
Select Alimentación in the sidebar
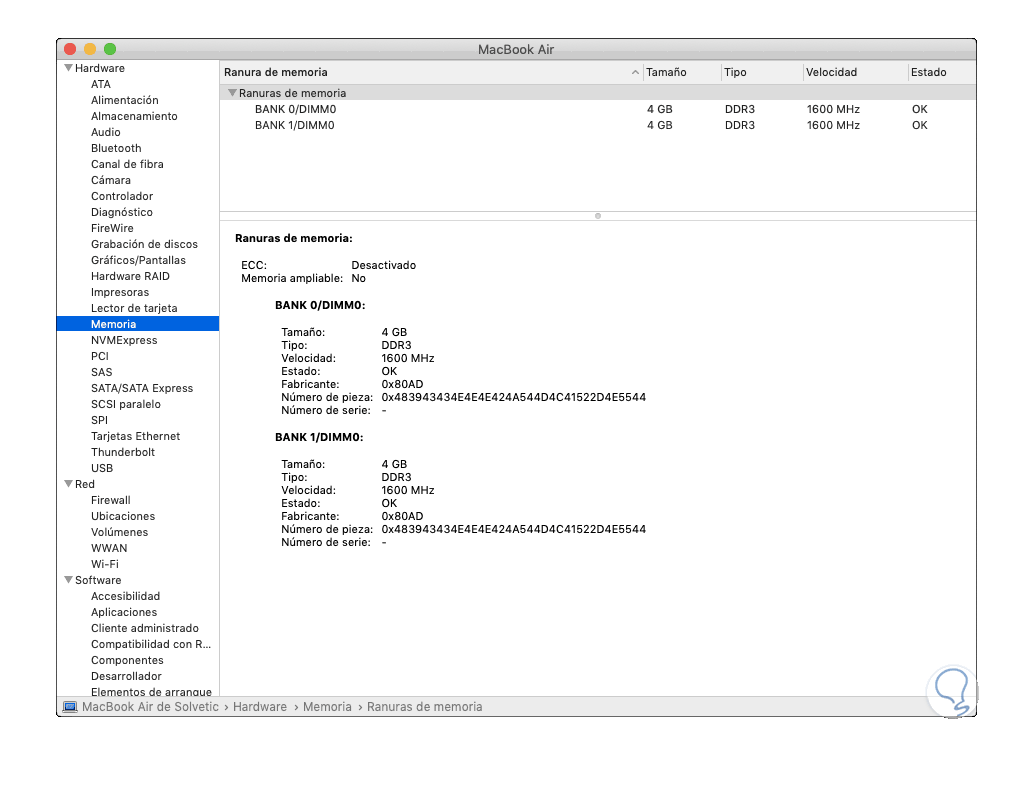(x=125, y=100)
